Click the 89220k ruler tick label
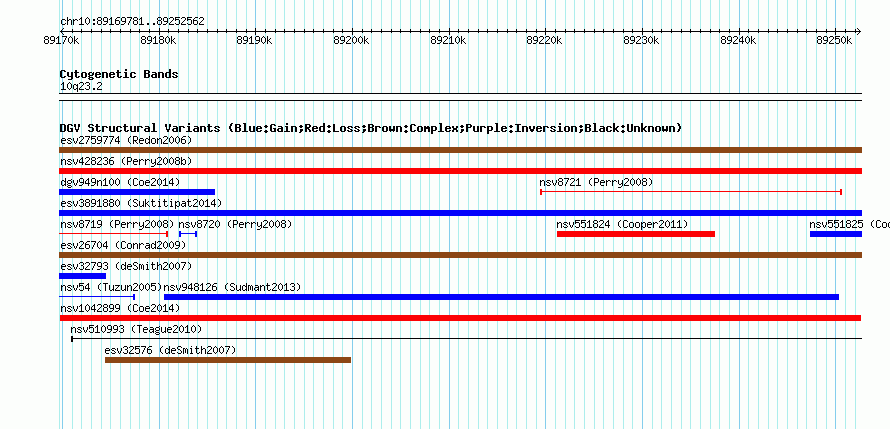 545,41
